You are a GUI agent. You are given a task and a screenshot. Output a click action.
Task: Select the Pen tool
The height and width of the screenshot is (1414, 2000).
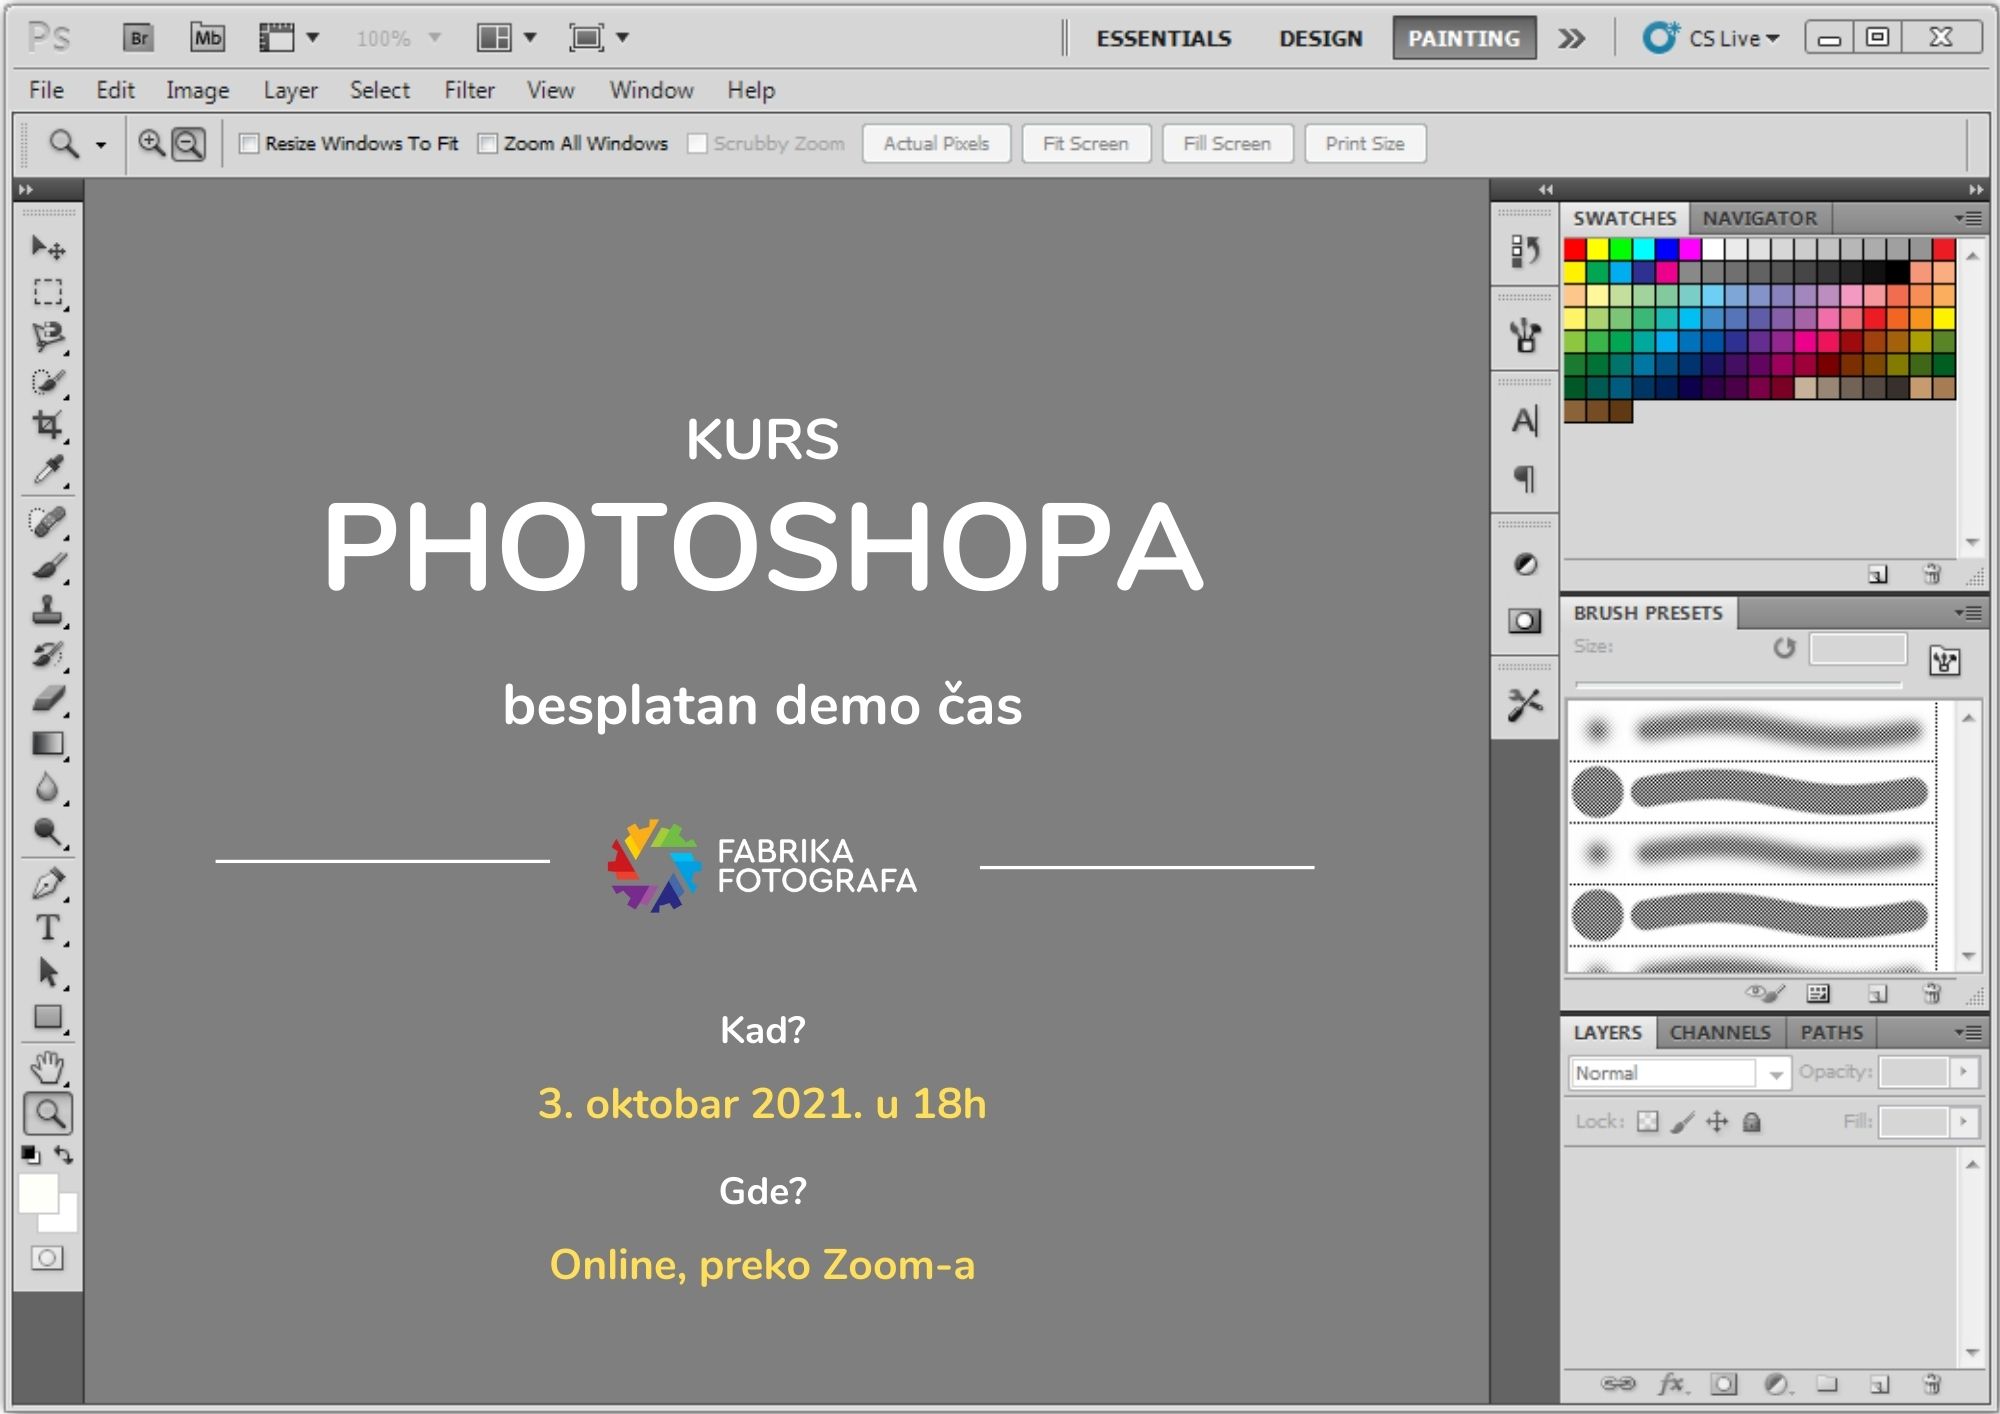[x=47, y=884]
